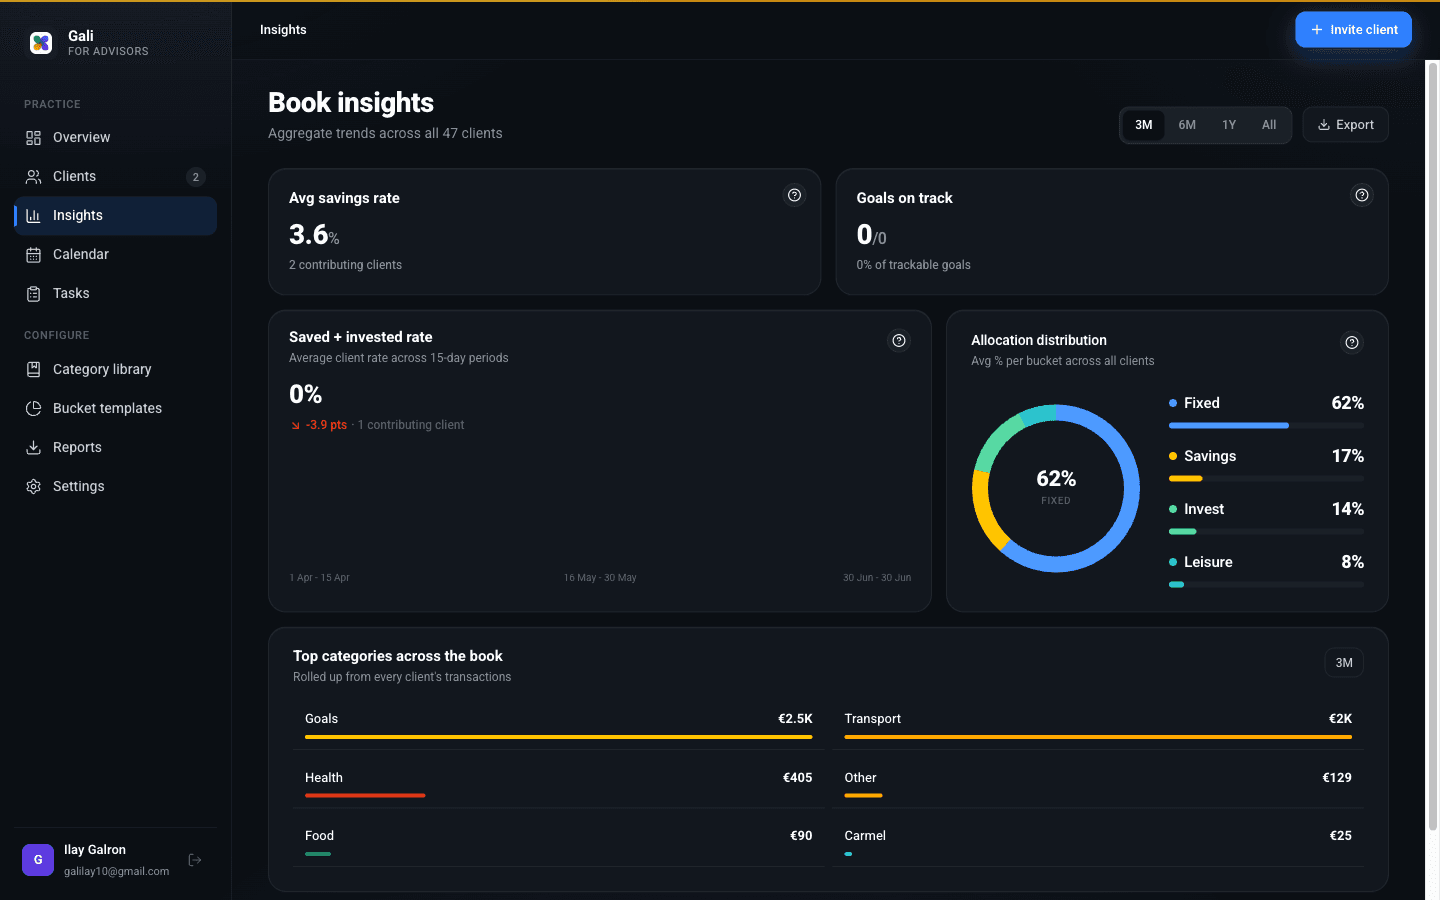Screen dimensions: 1440x900
Task: Click the Insights bar chart icon
Action: (x=33, y=216)
